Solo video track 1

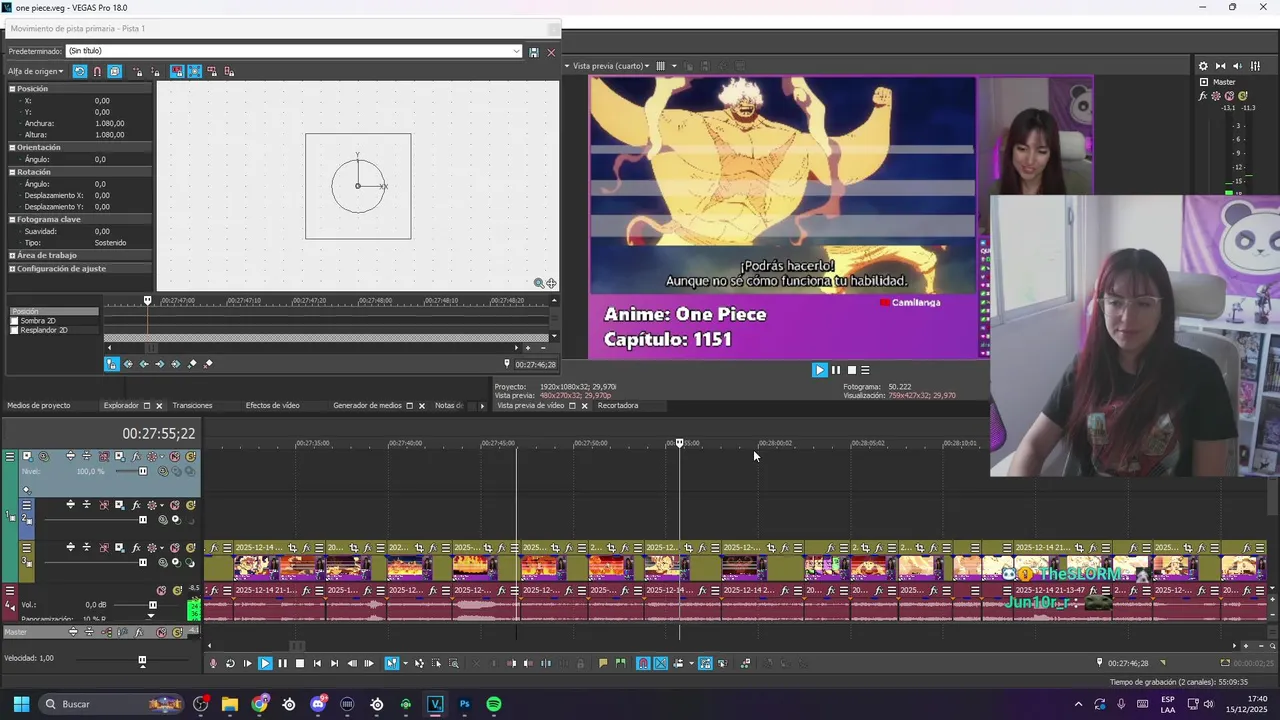click(x=190, y=457)
